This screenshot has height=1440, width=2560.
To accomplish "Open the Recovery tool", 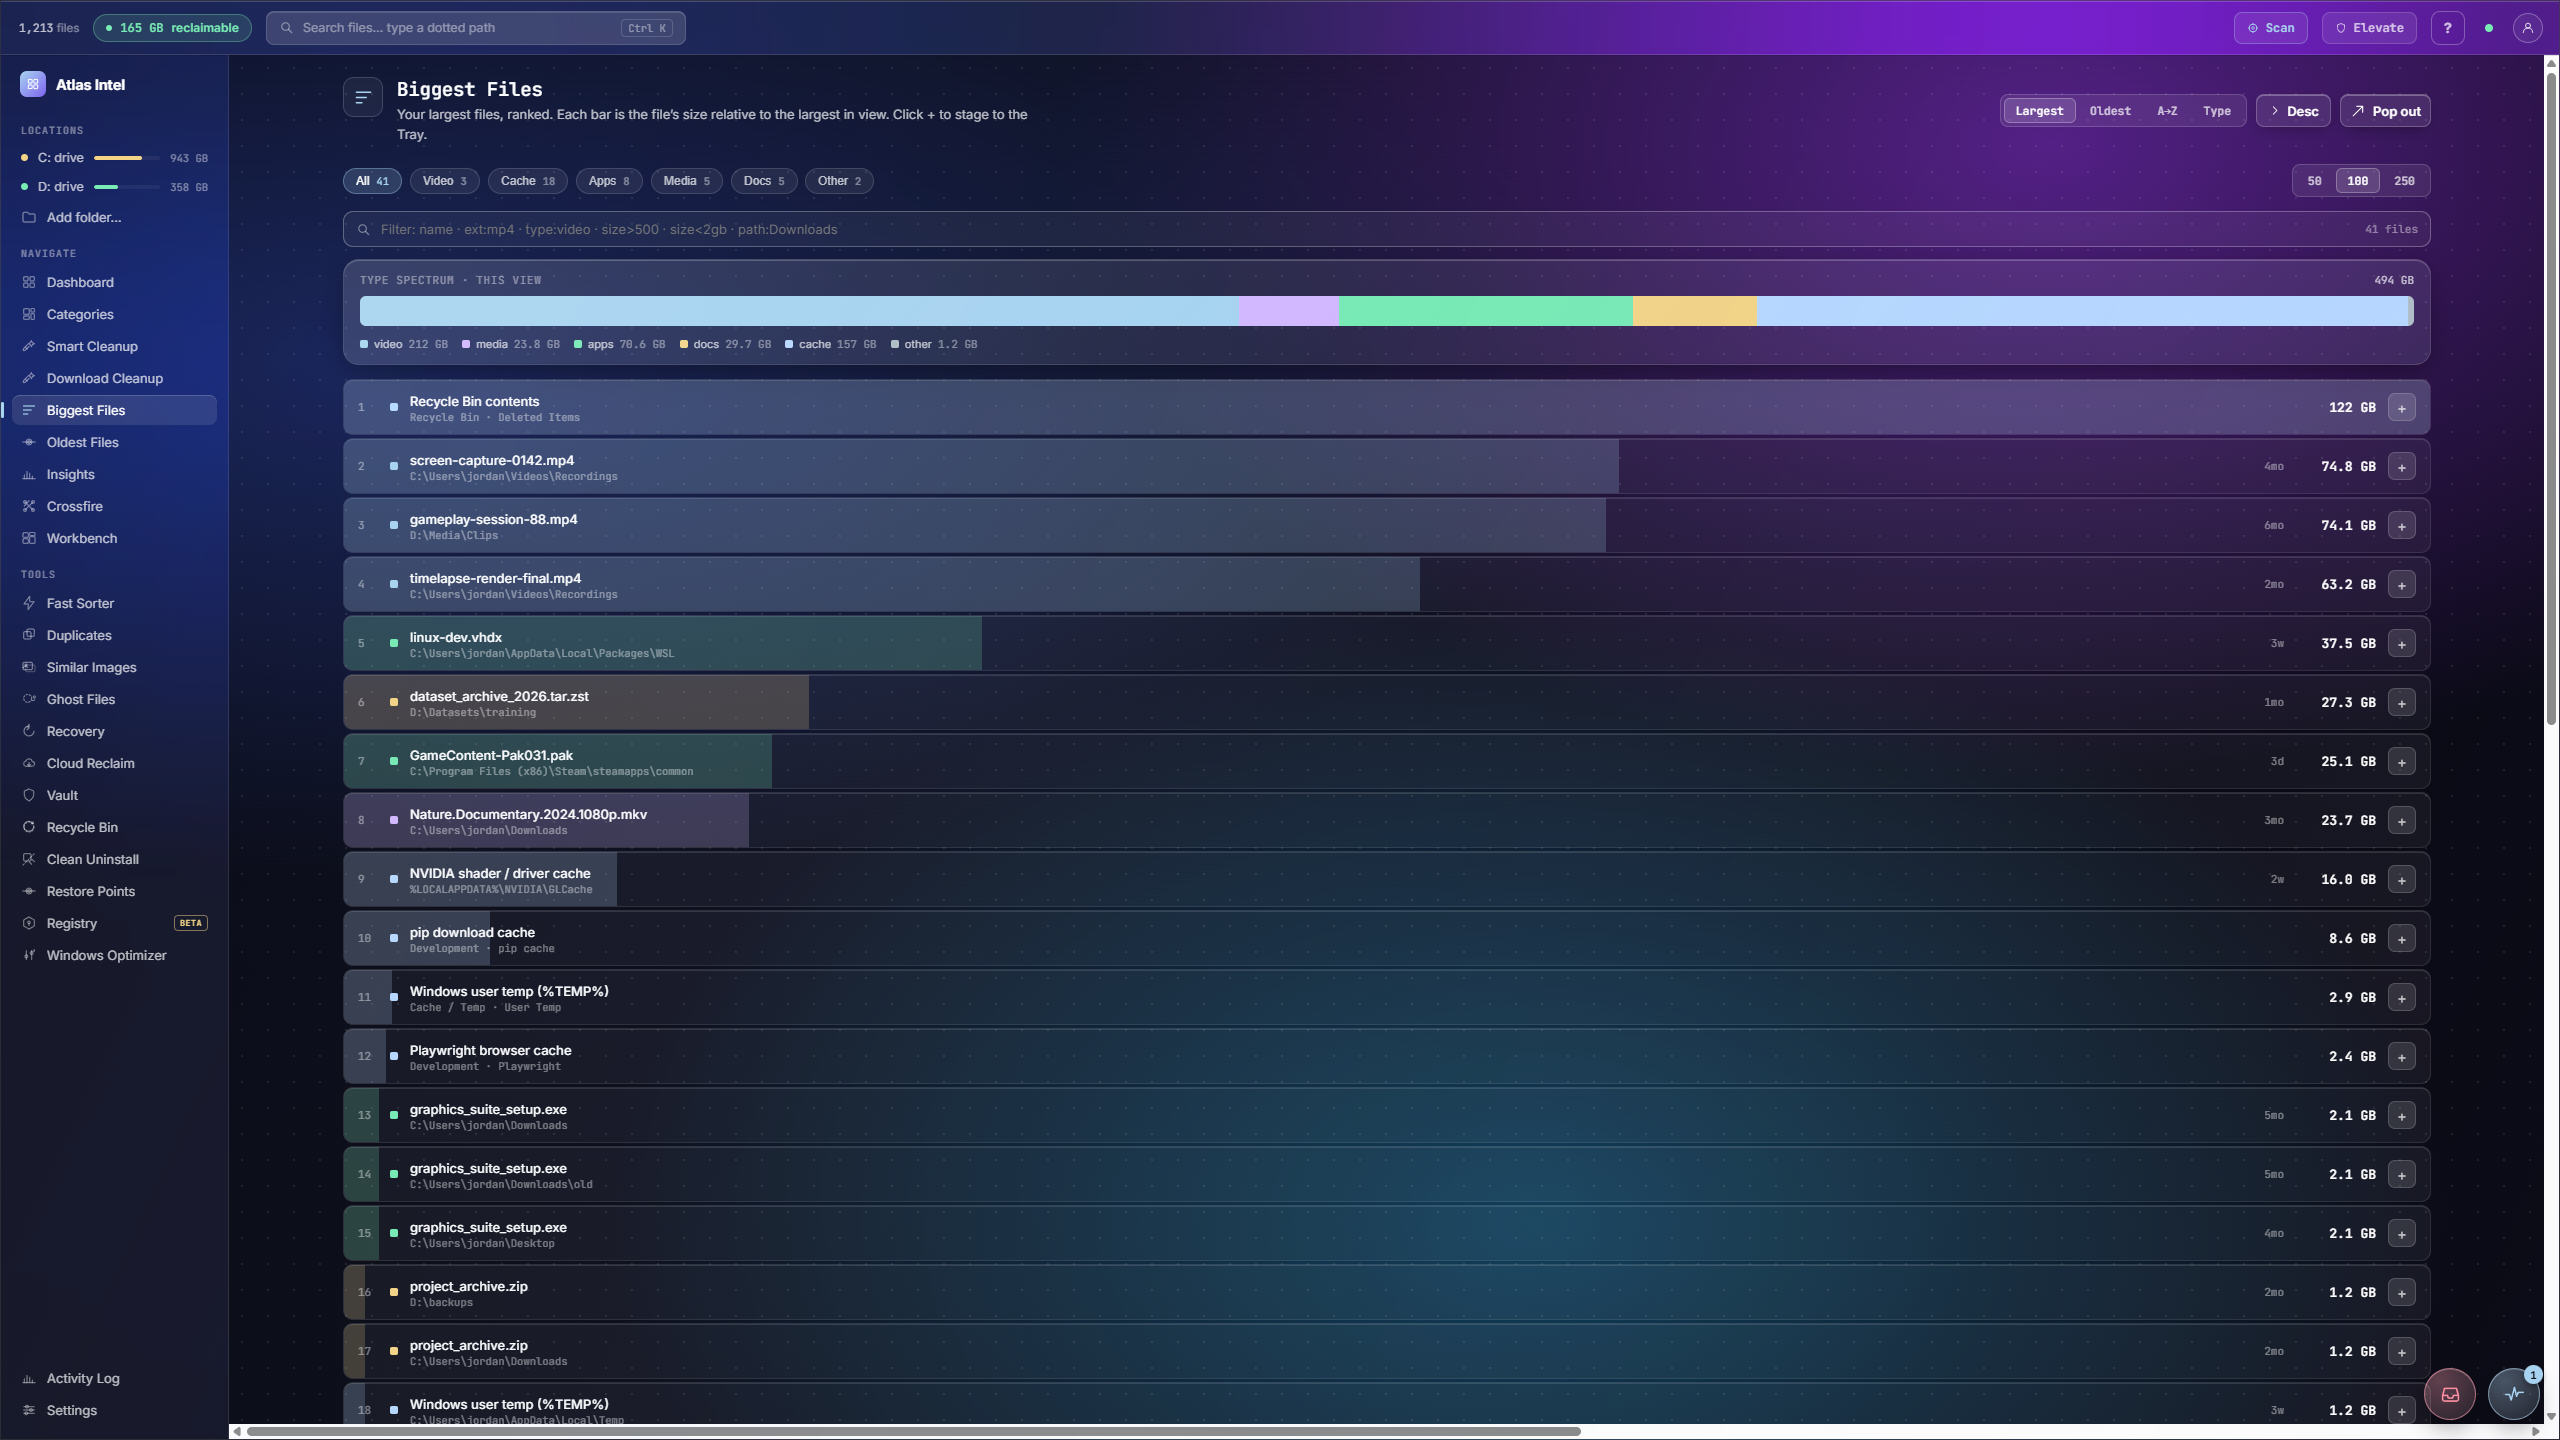I will (114, 731).
